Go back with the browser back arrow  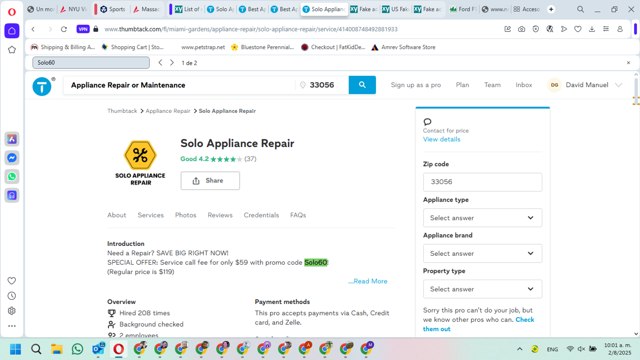(33, 29)
